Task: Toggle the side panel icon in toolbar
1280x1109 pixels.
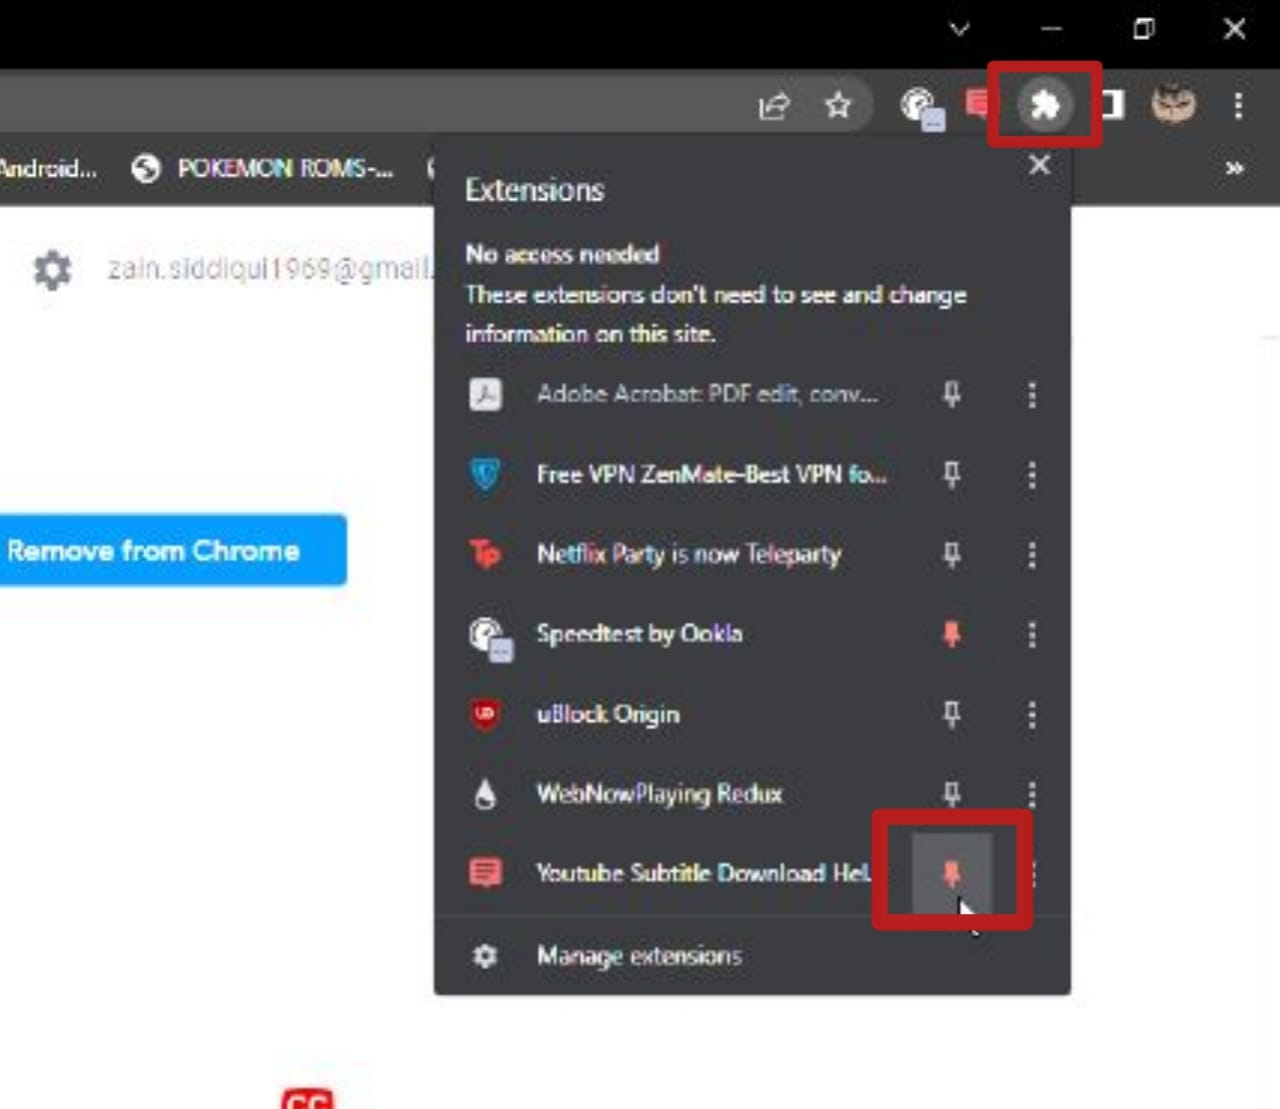Action: point(1113,105)
